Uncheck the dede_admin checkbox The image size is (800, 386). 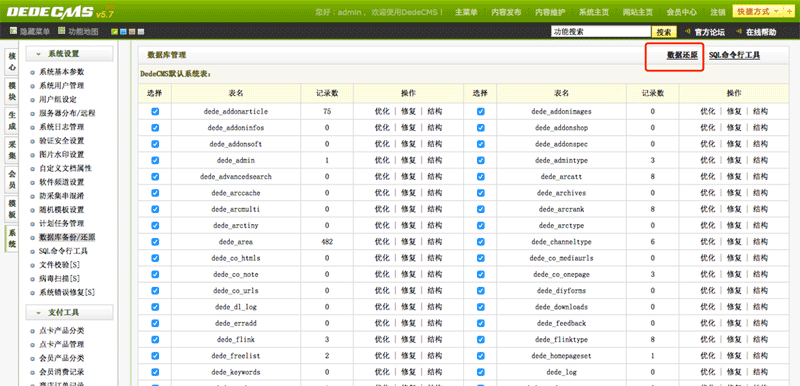point(155,160)
